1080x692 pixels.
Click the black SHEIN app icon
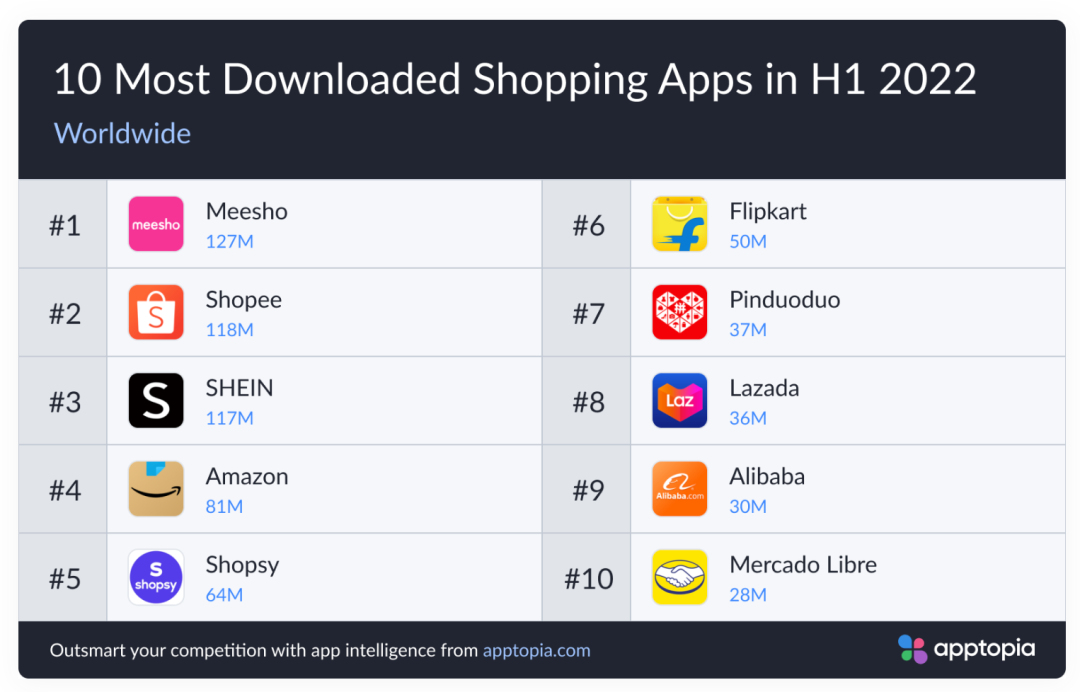coord(156,401)
